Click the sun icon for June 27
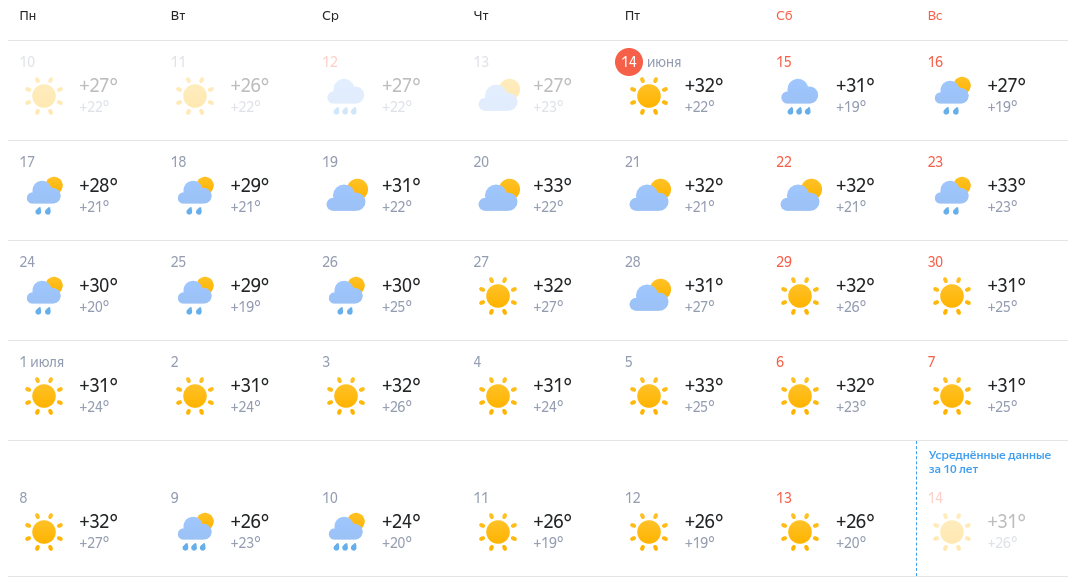The width and height of the screenshot is (1091, 582). (x=497, y=296)
